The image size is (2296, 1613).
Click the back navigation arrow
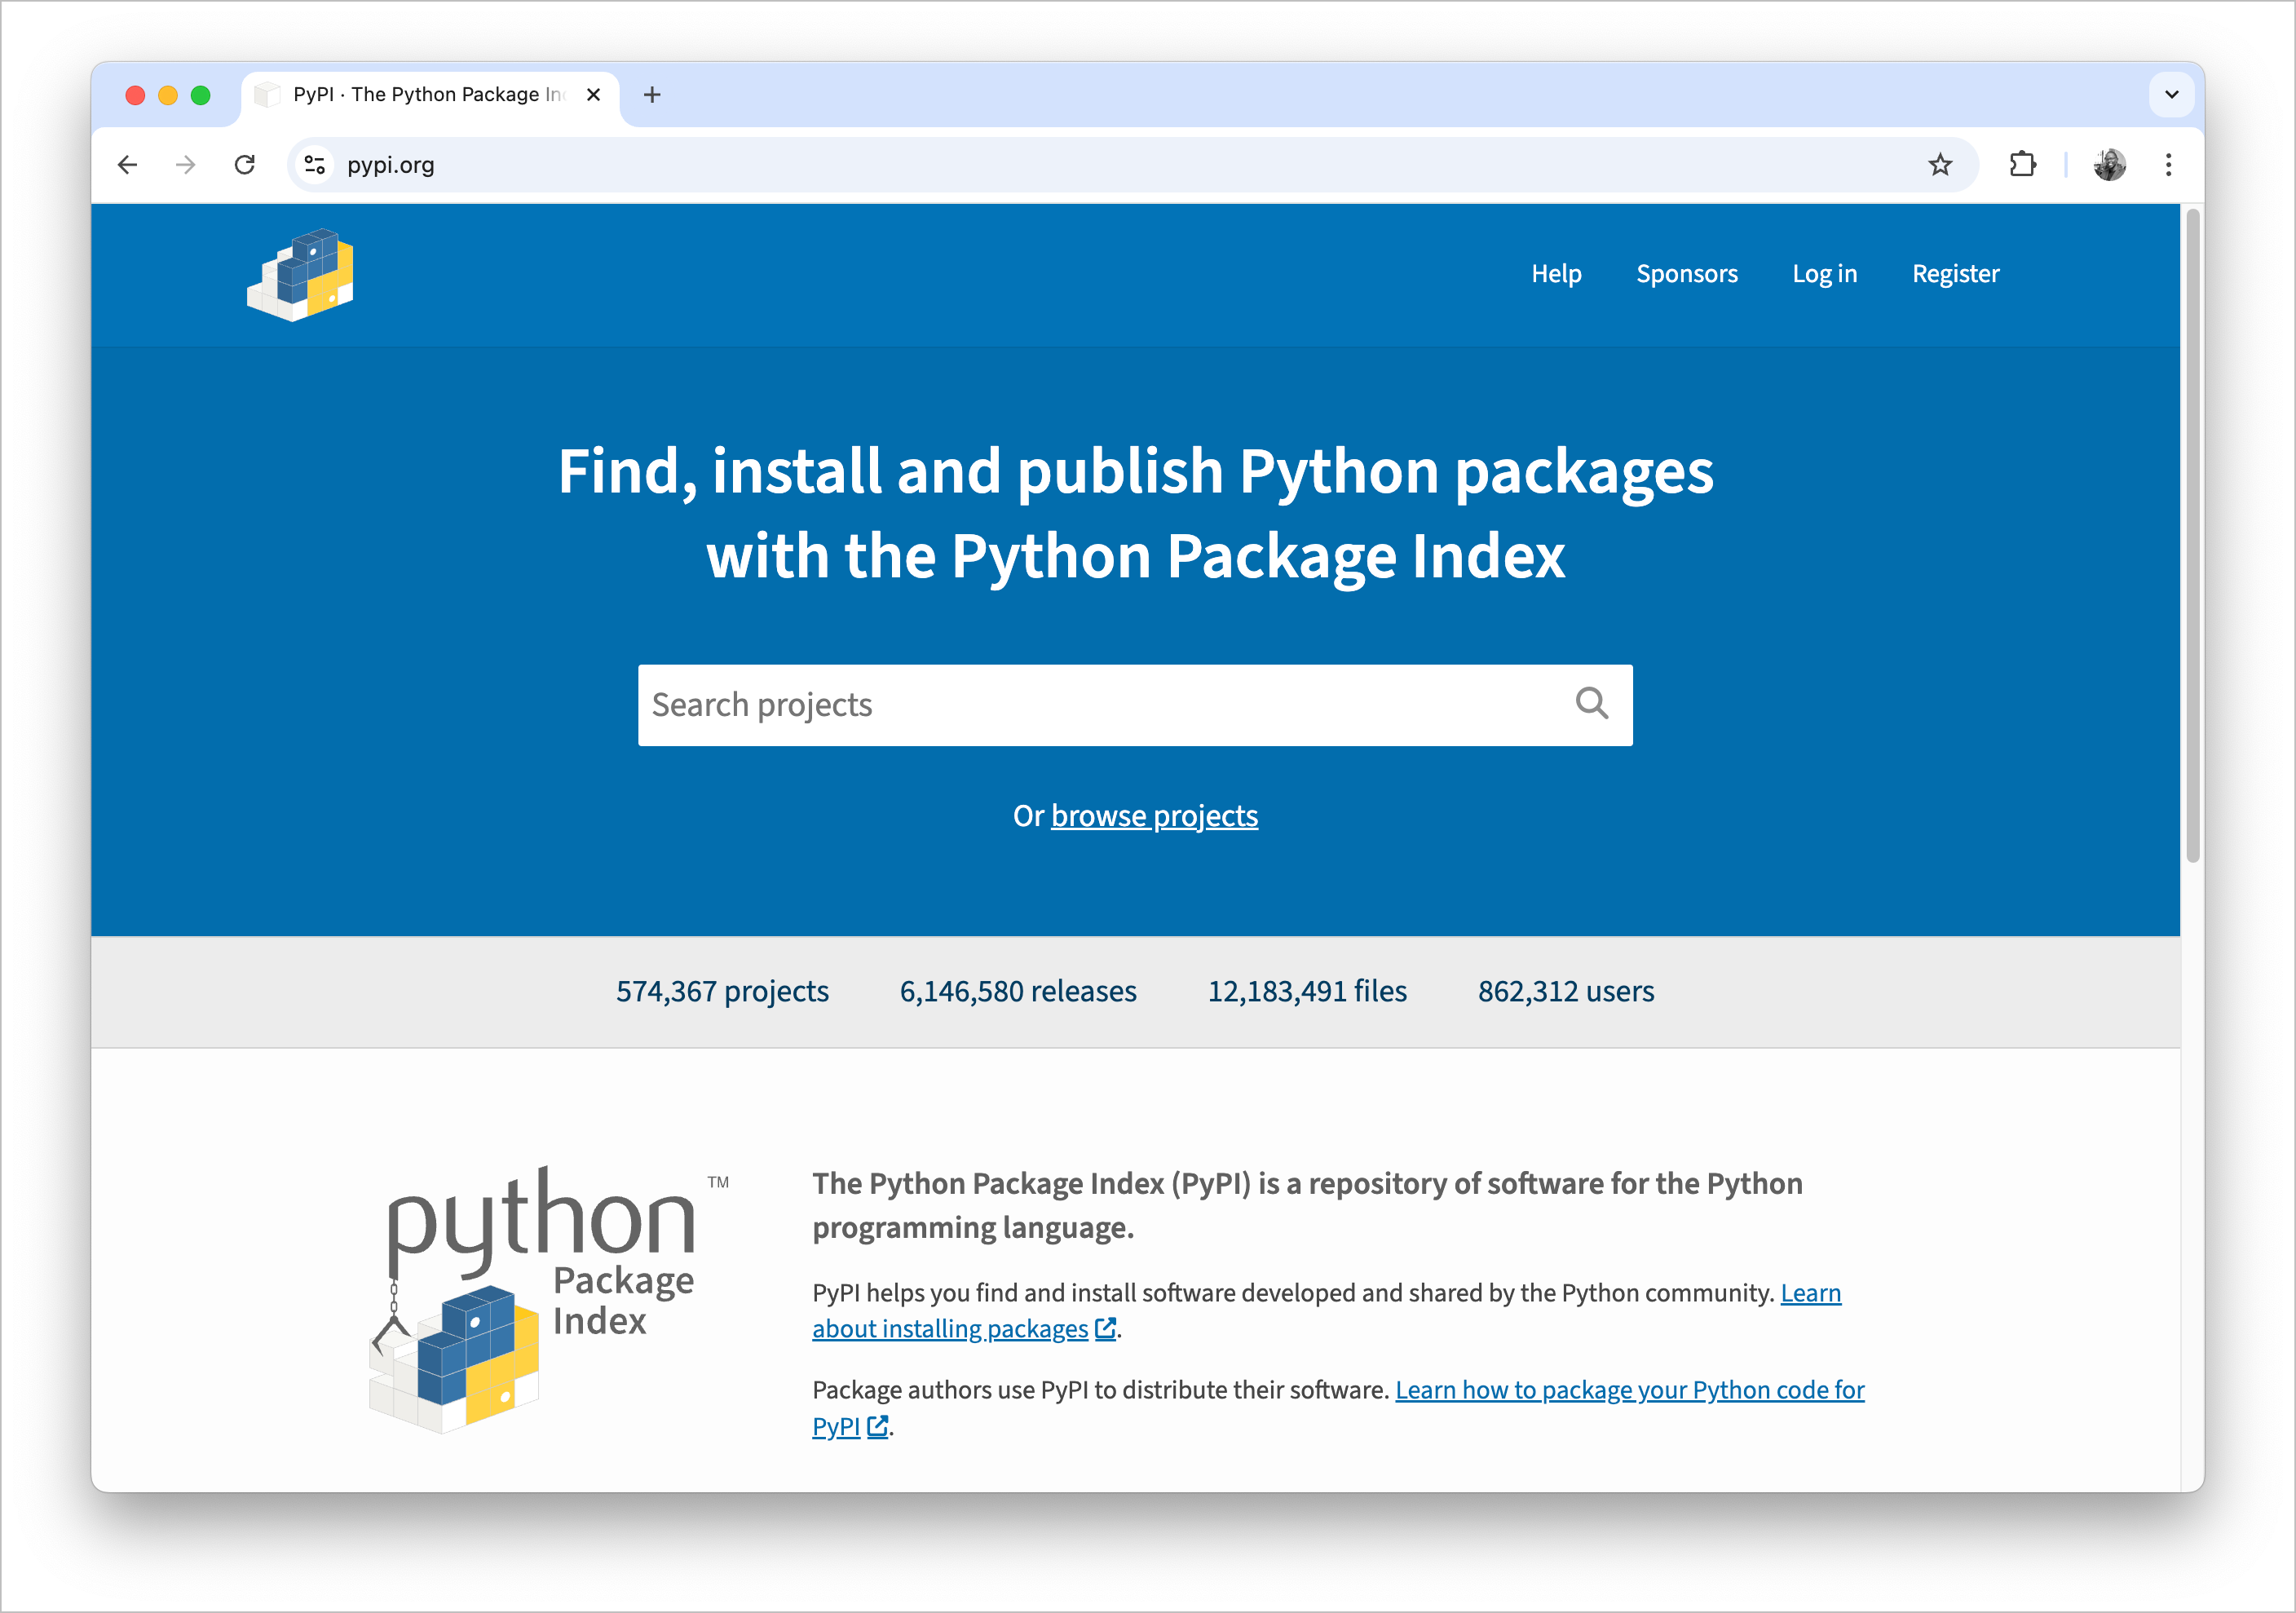(127, 164)
